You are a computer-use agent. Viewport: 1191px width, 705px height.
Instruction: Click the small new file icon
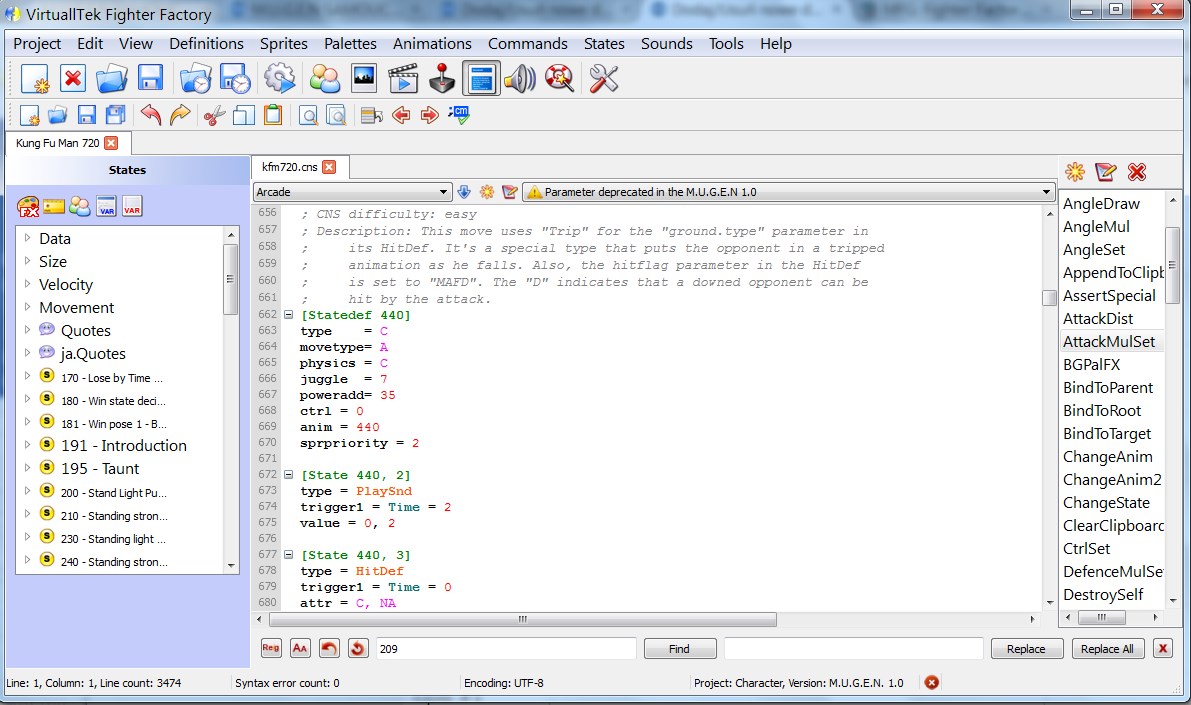click(x=29, y=115)
